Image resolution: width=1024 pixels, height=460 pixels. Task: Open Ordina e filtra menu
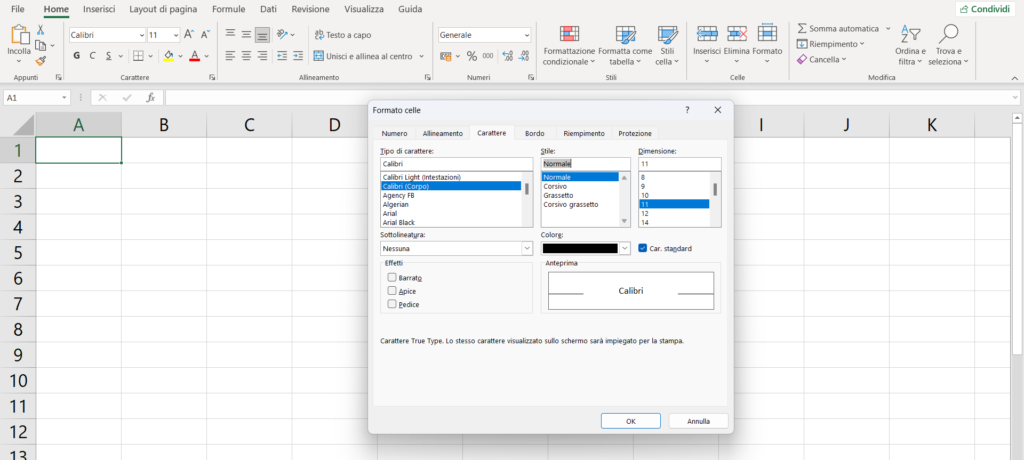[910, 46]
